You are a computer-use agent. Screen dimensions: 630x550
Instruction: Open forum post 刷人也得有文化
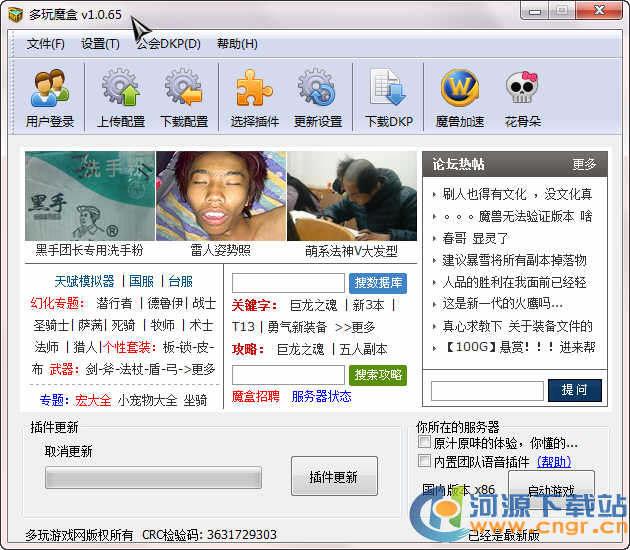pyautogui.click(x=517, y=194)
